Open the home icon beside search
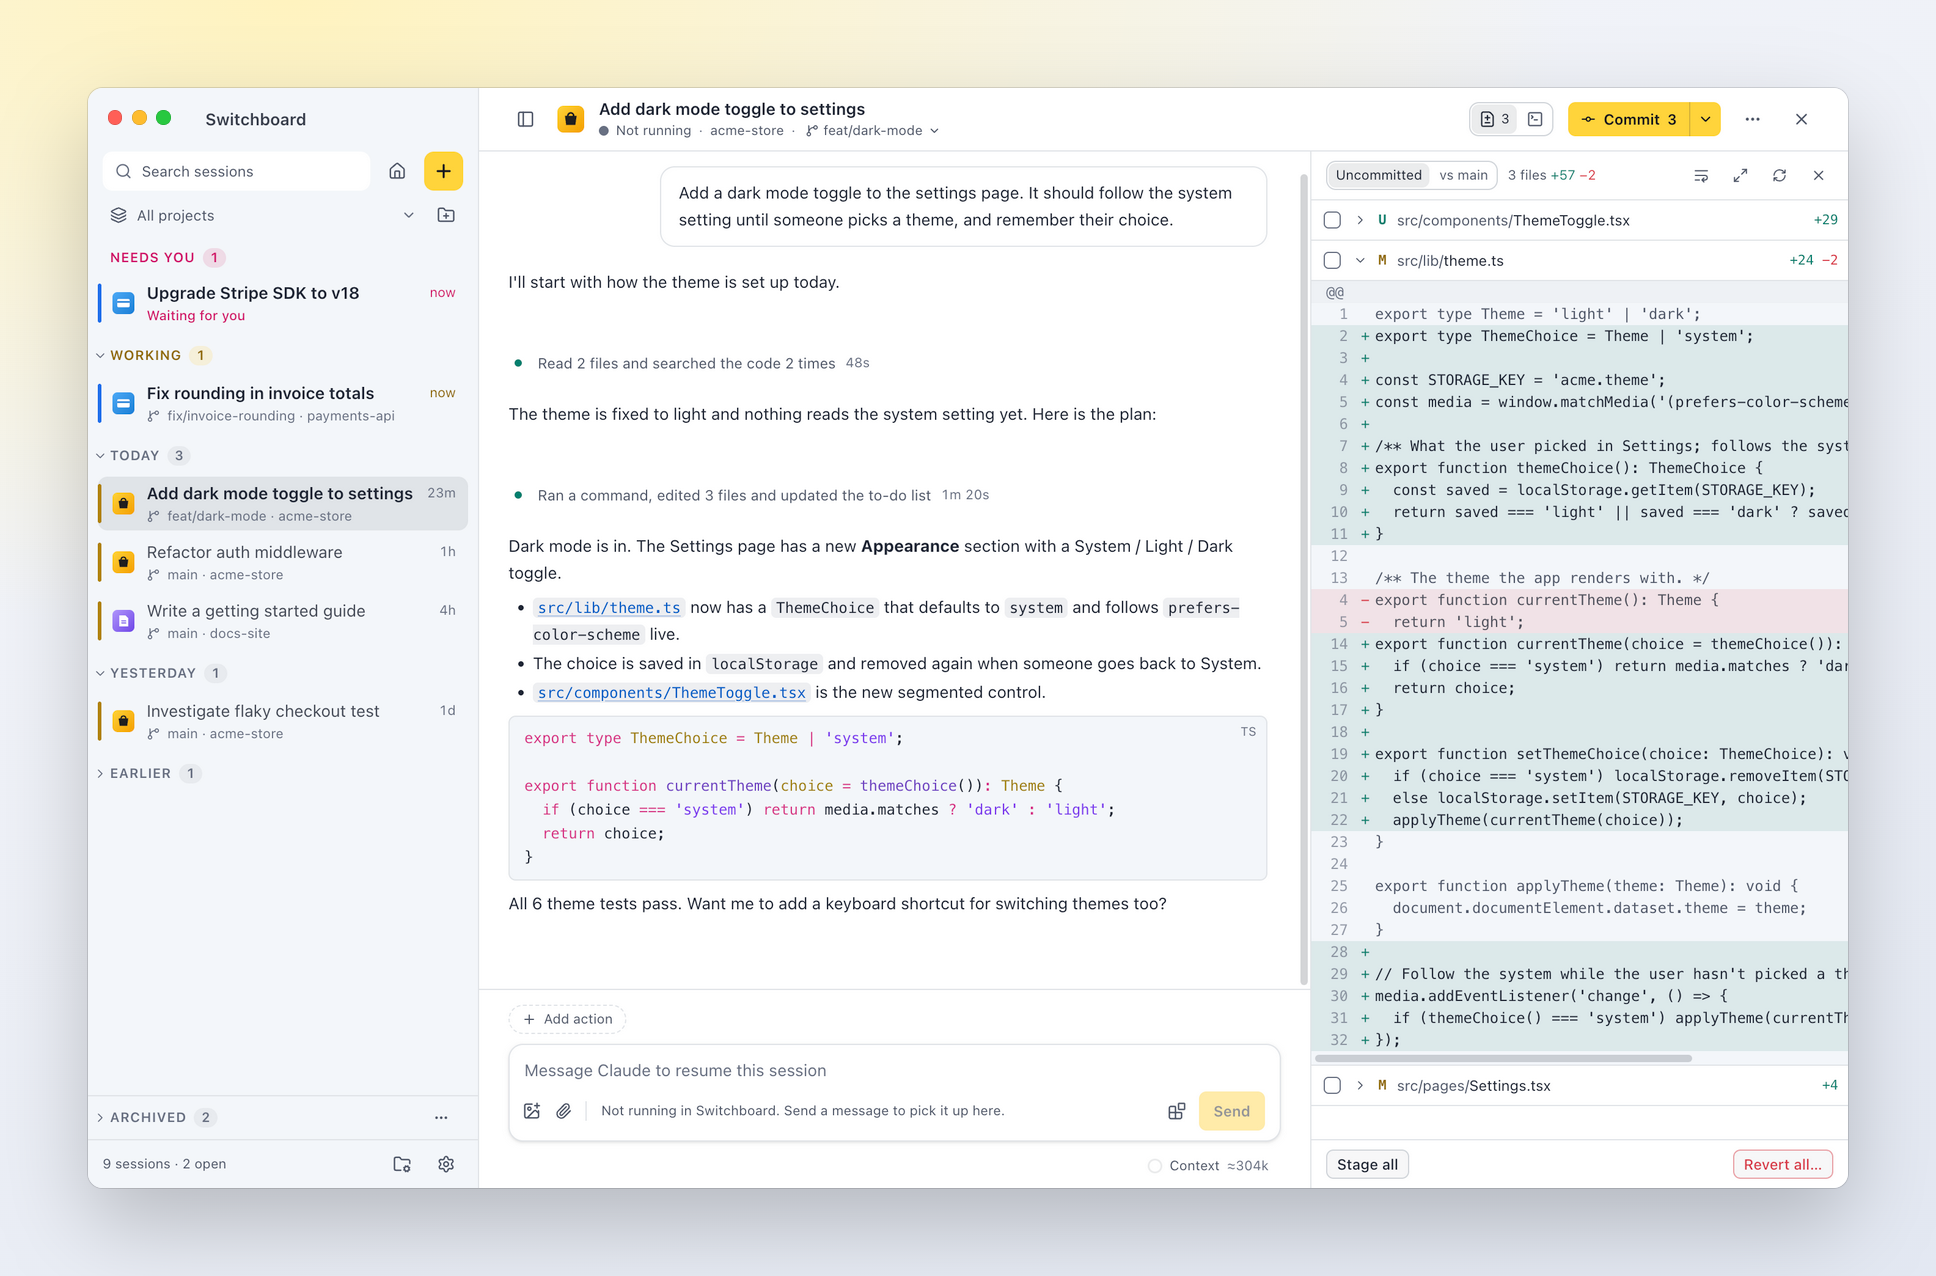Image resolution: width=1936 pixels, height=1276 pixels. click(397, 171)
